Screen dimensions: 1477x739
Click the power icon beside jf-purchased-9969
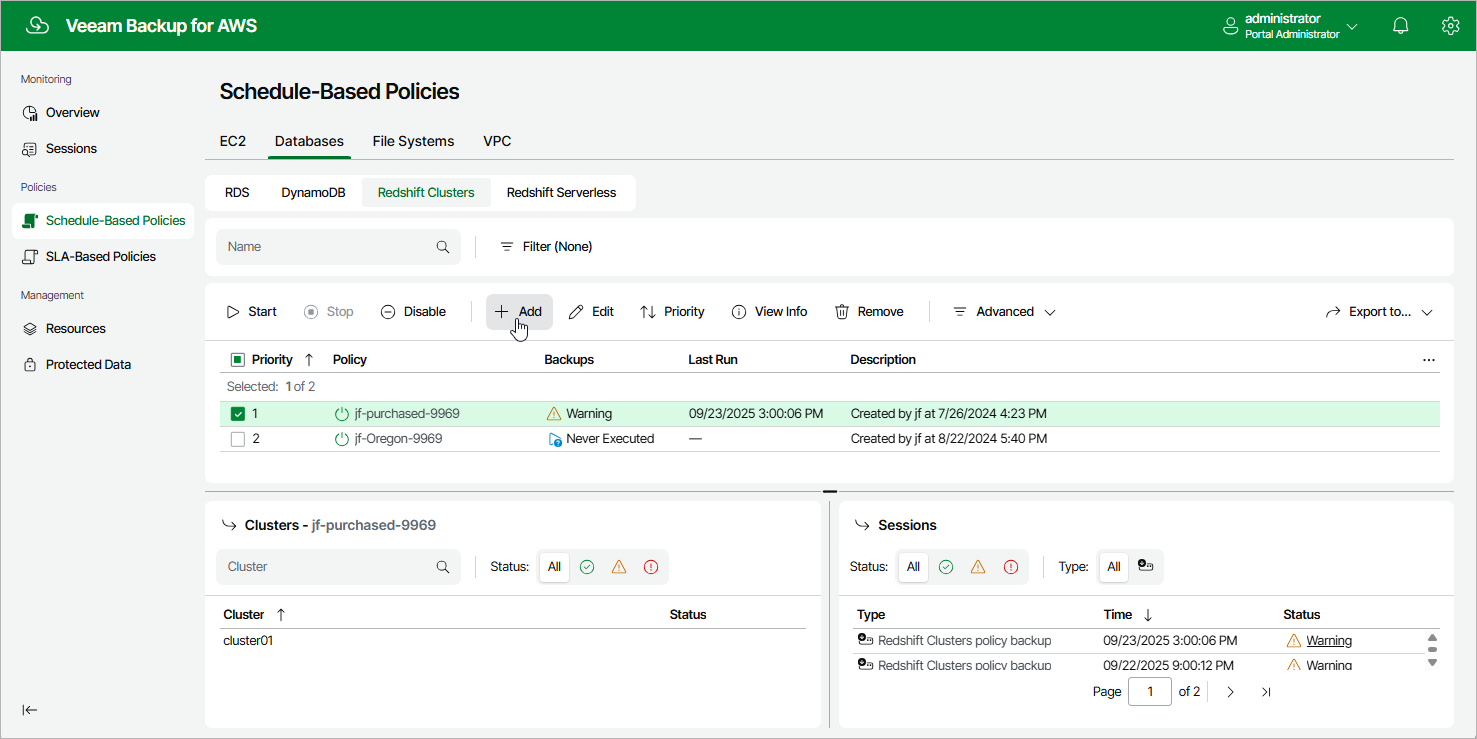click(342, 413)
